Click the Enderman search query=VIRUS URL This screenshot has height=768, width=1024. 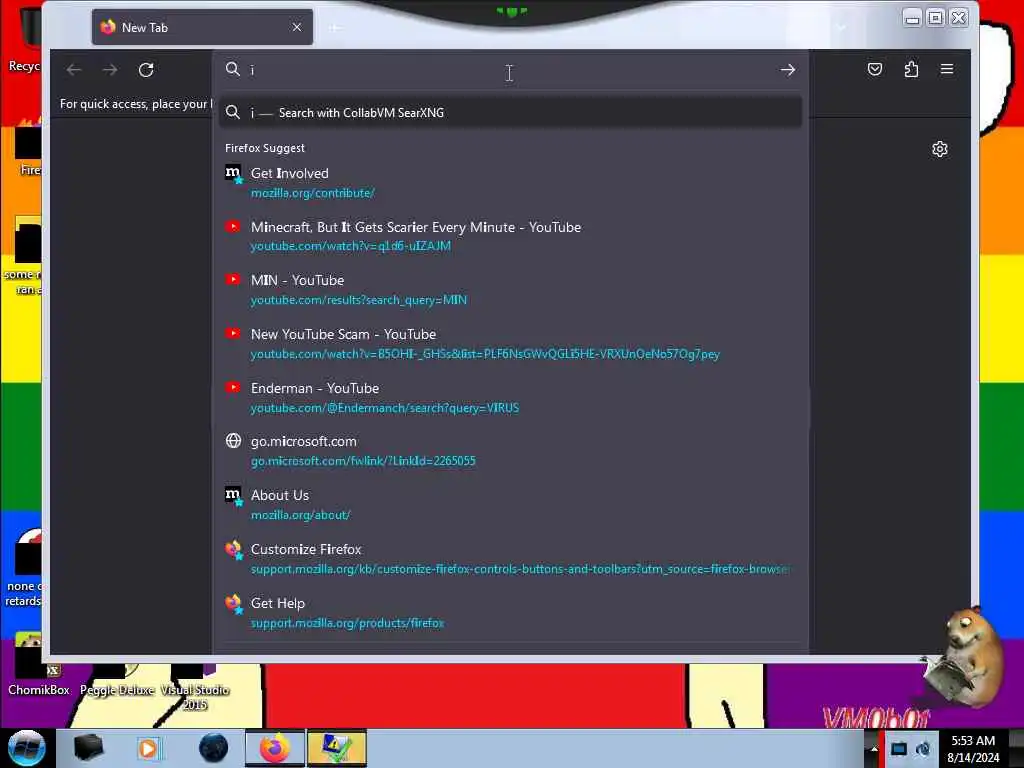pyautogui.click(x=385, y=408)
